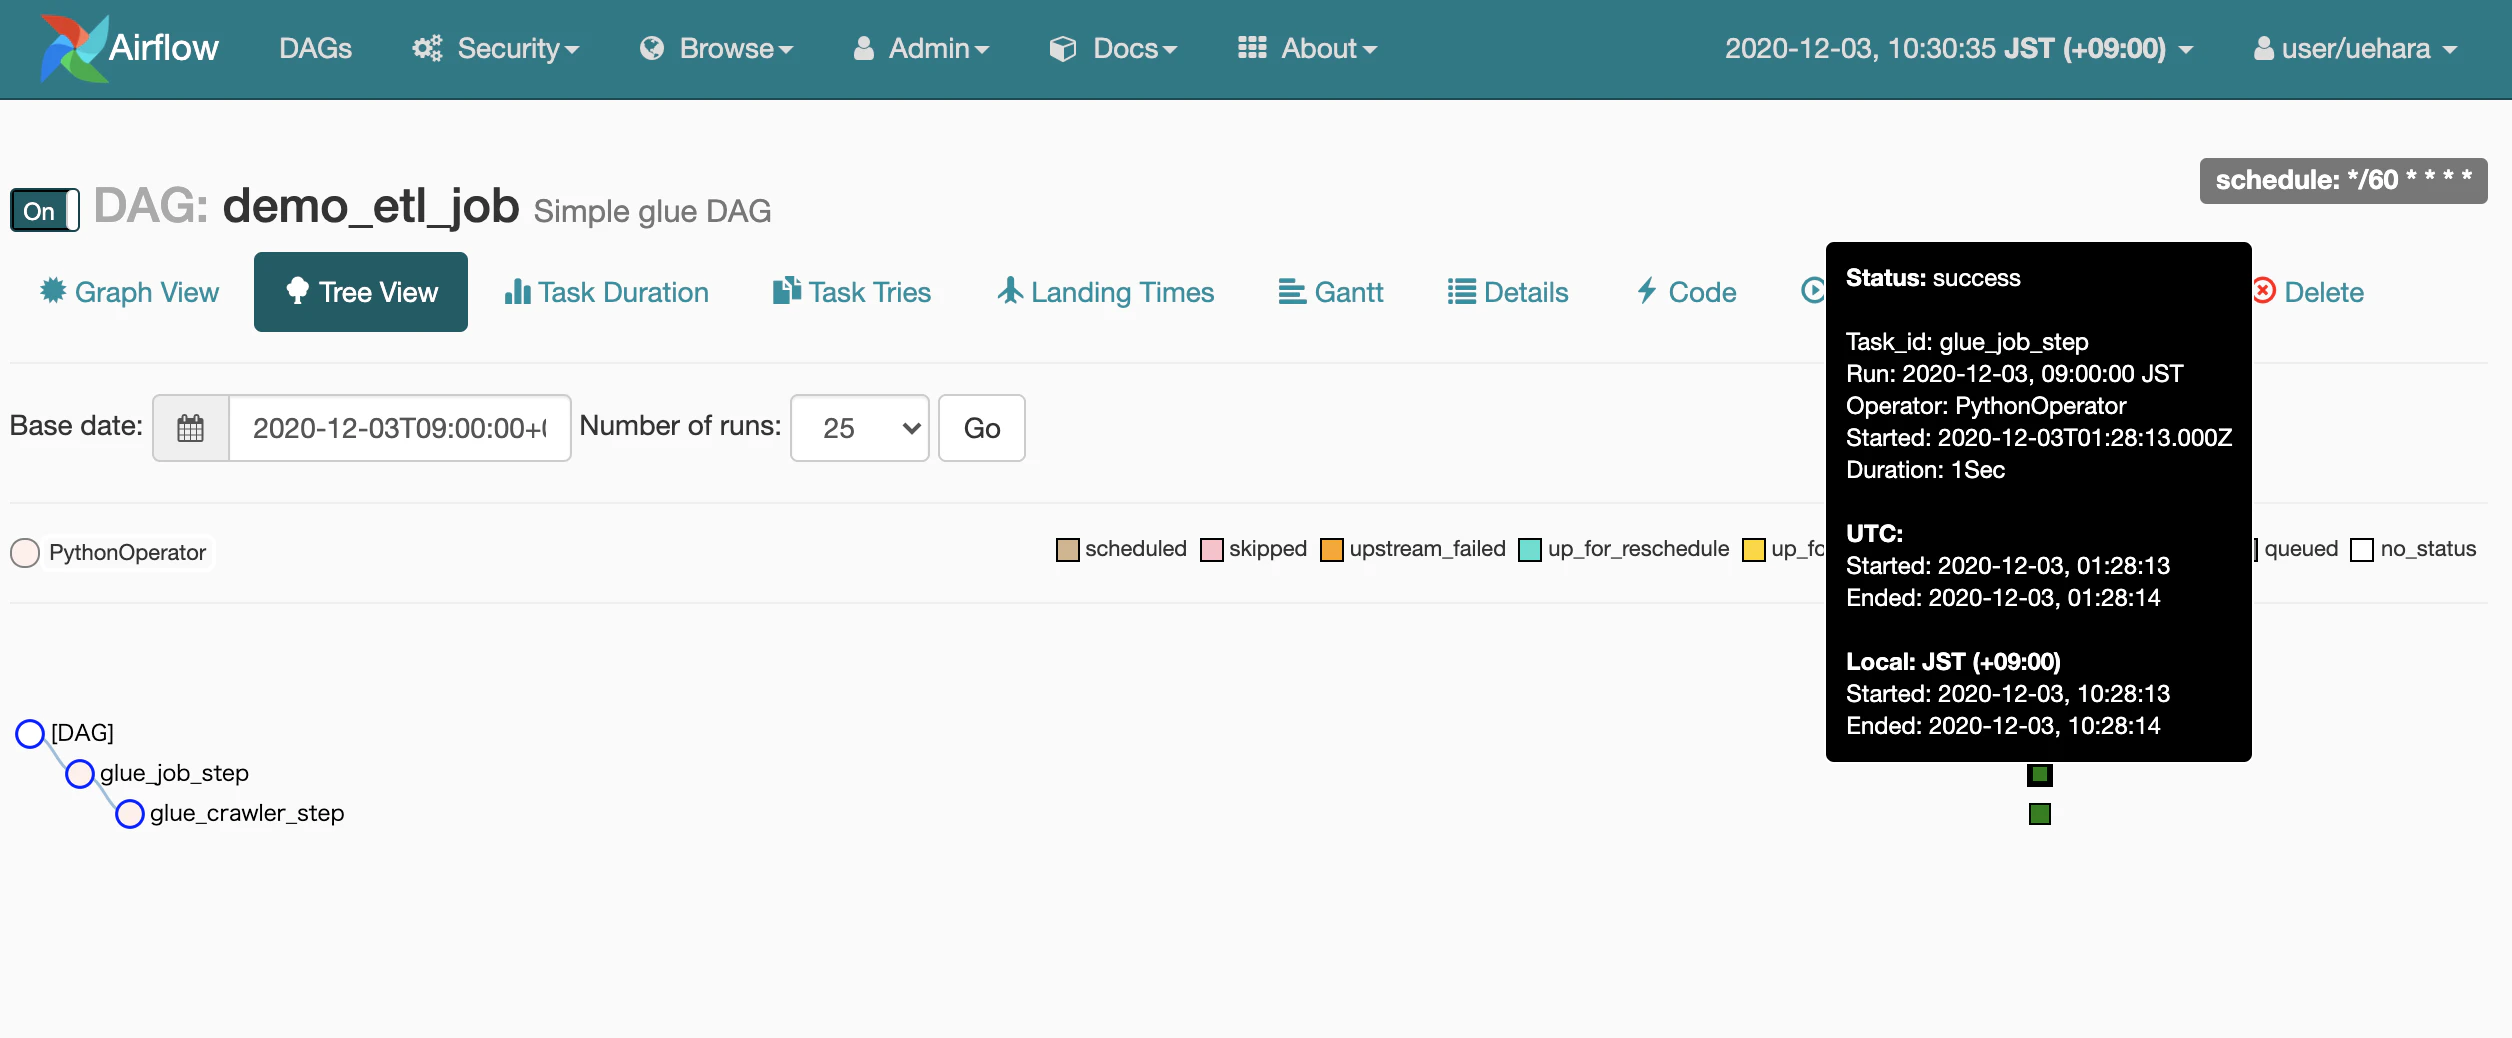The image size is (2512, 1038).
Task: Click the upstream_failed legend swatch
Action: click(1332, 550)
